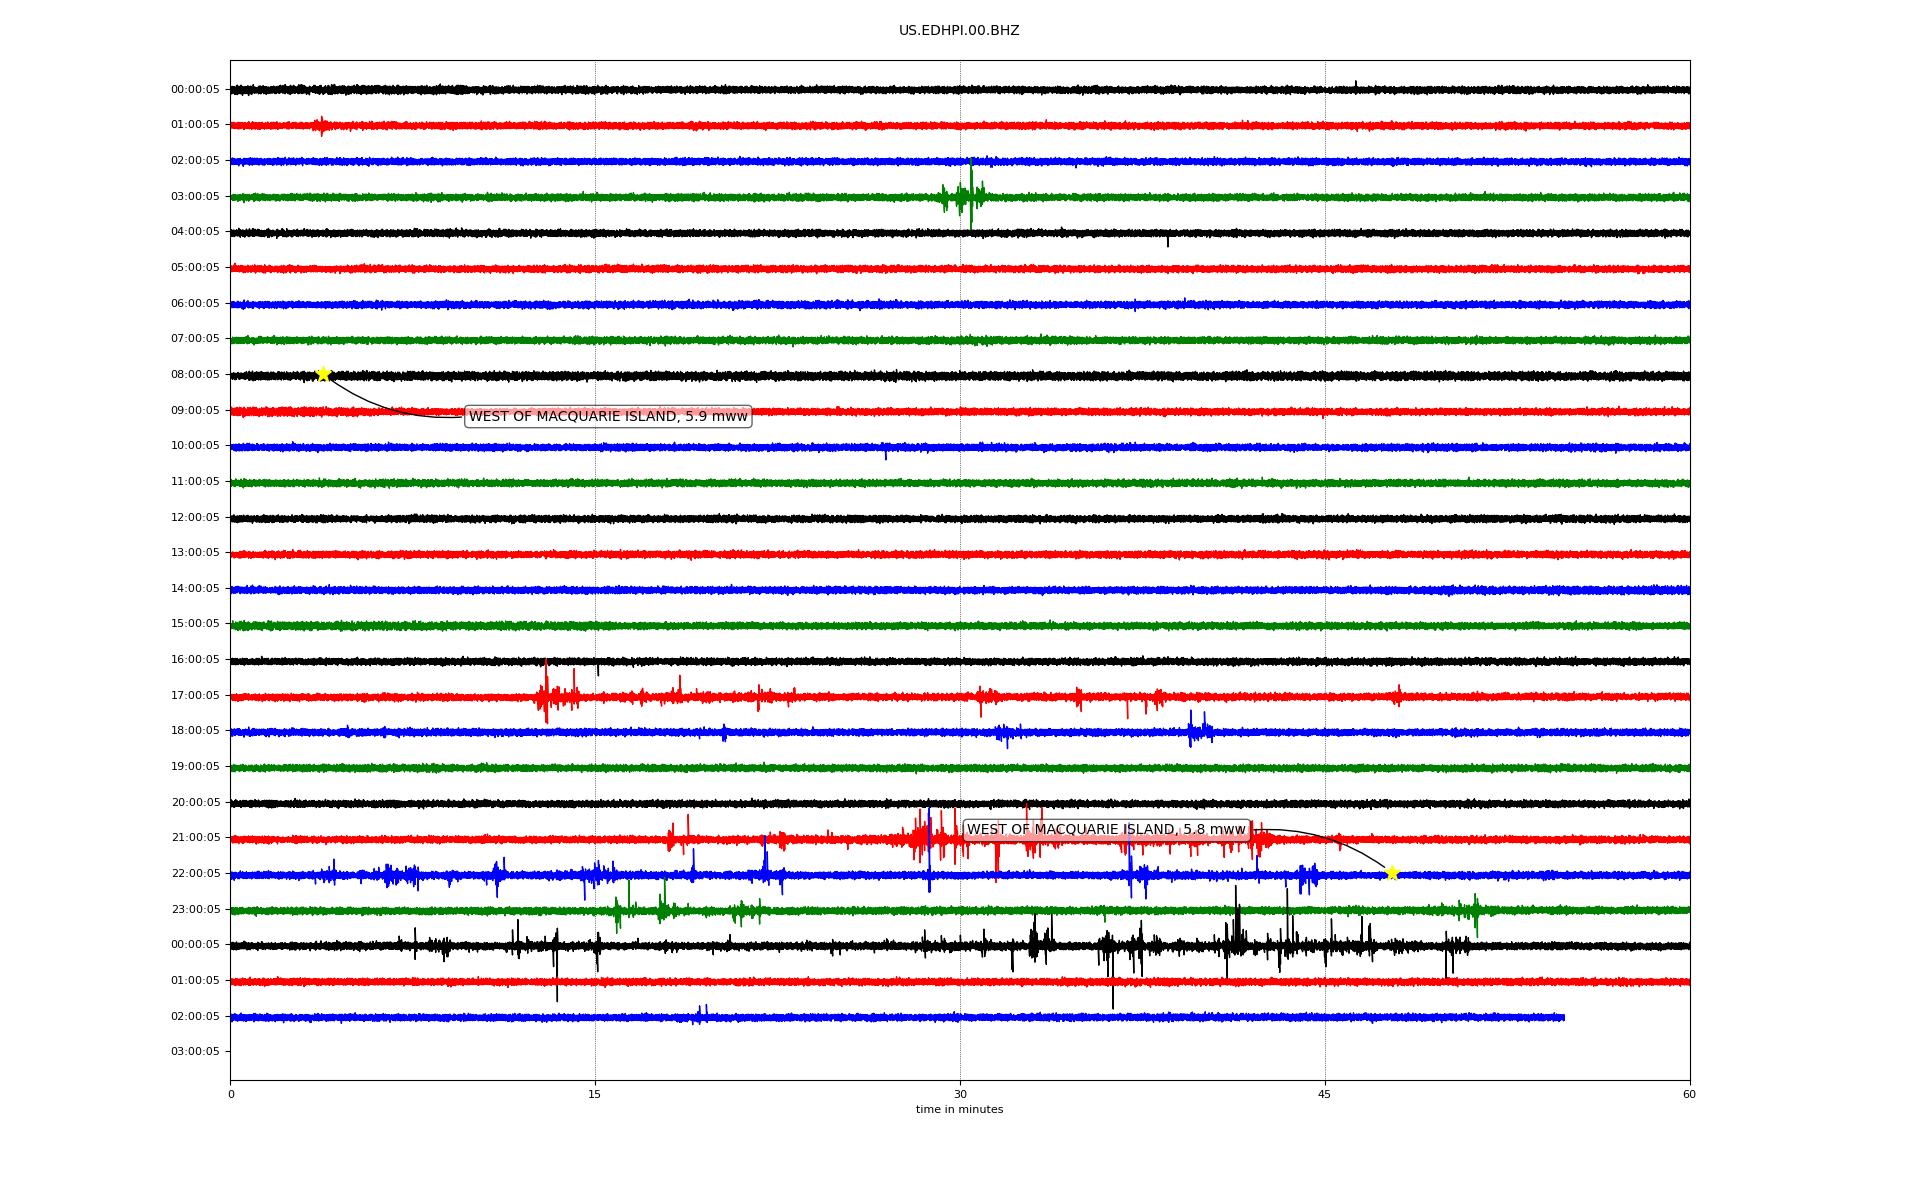Click the x-axis tick label 15
The width and height of the screenshot is (1920, 1200).
[595, 1094]
